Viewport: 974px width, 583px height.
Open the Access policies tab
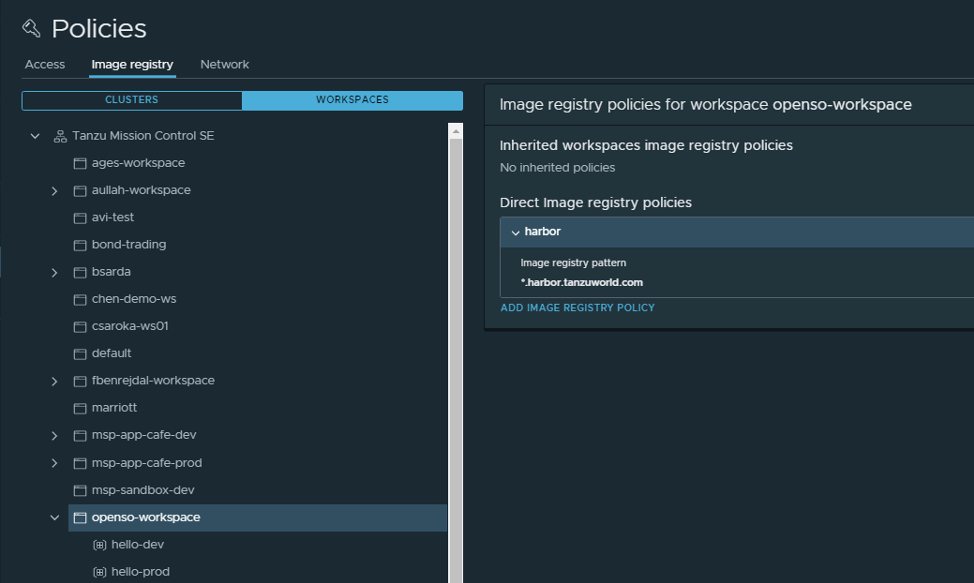point(45,65)
